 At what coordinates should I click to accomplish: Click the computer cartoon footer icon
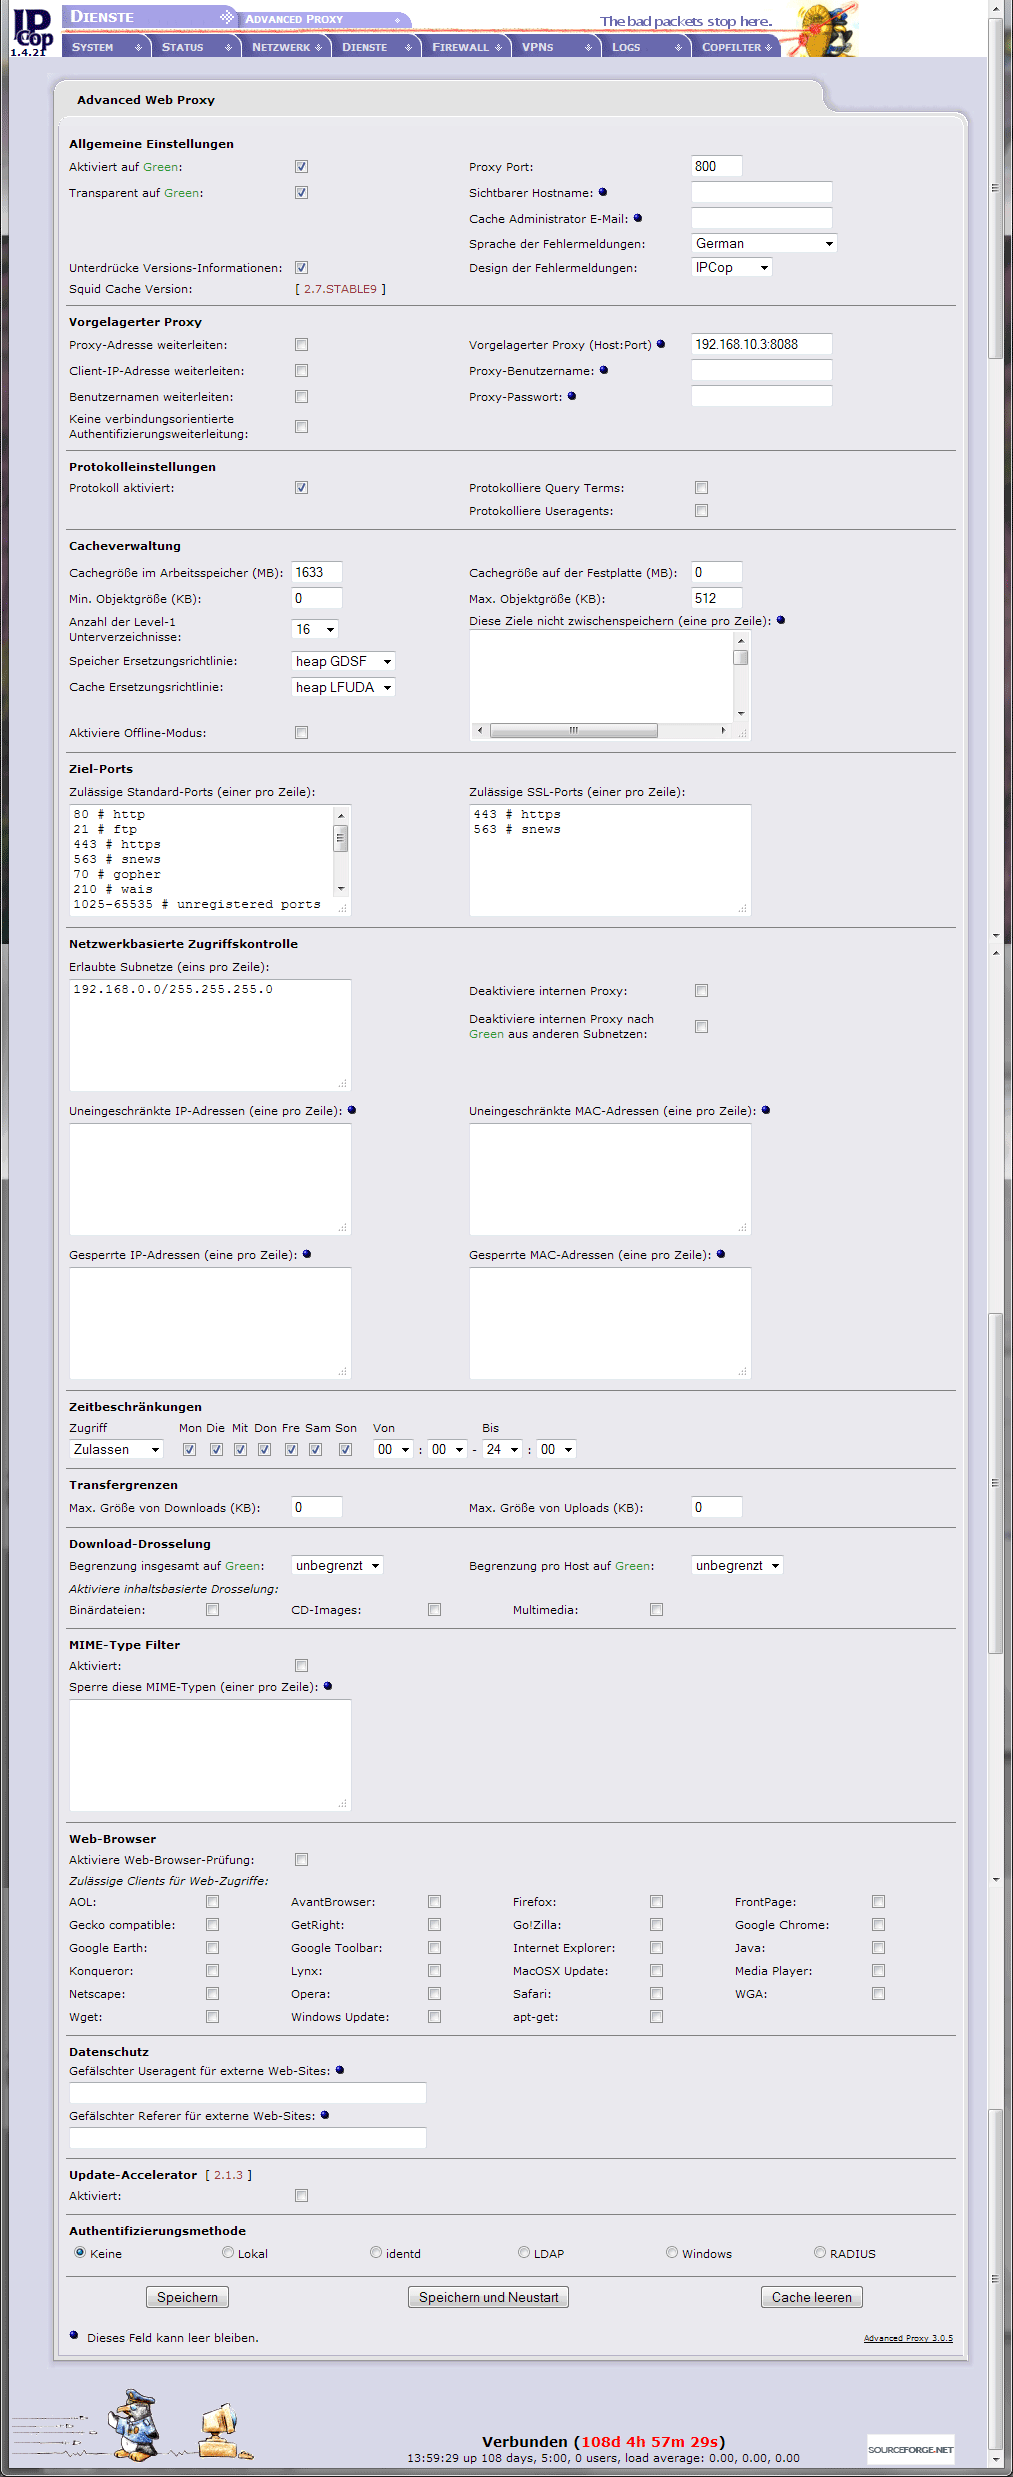[224, 2432]
